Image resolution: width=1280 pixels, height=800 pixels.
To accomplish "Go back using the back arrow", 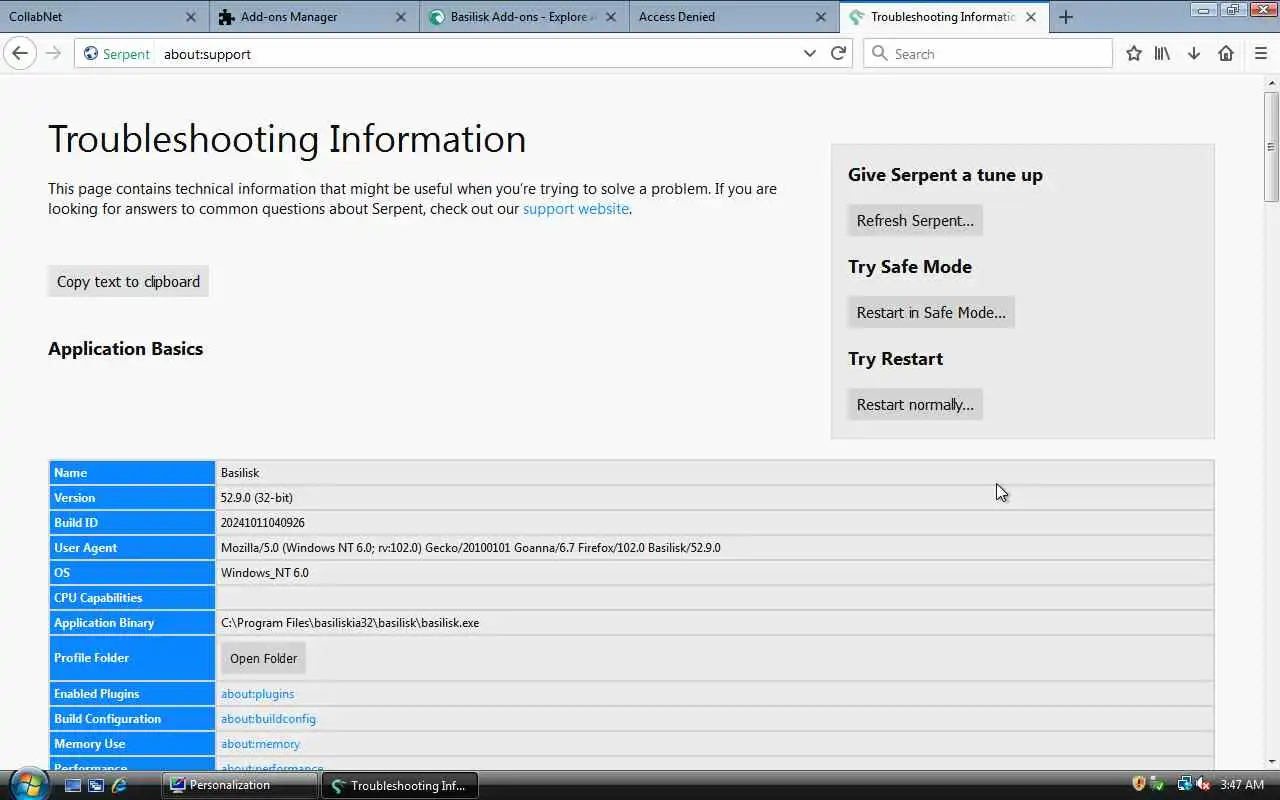I will click(x=20, y=53).
